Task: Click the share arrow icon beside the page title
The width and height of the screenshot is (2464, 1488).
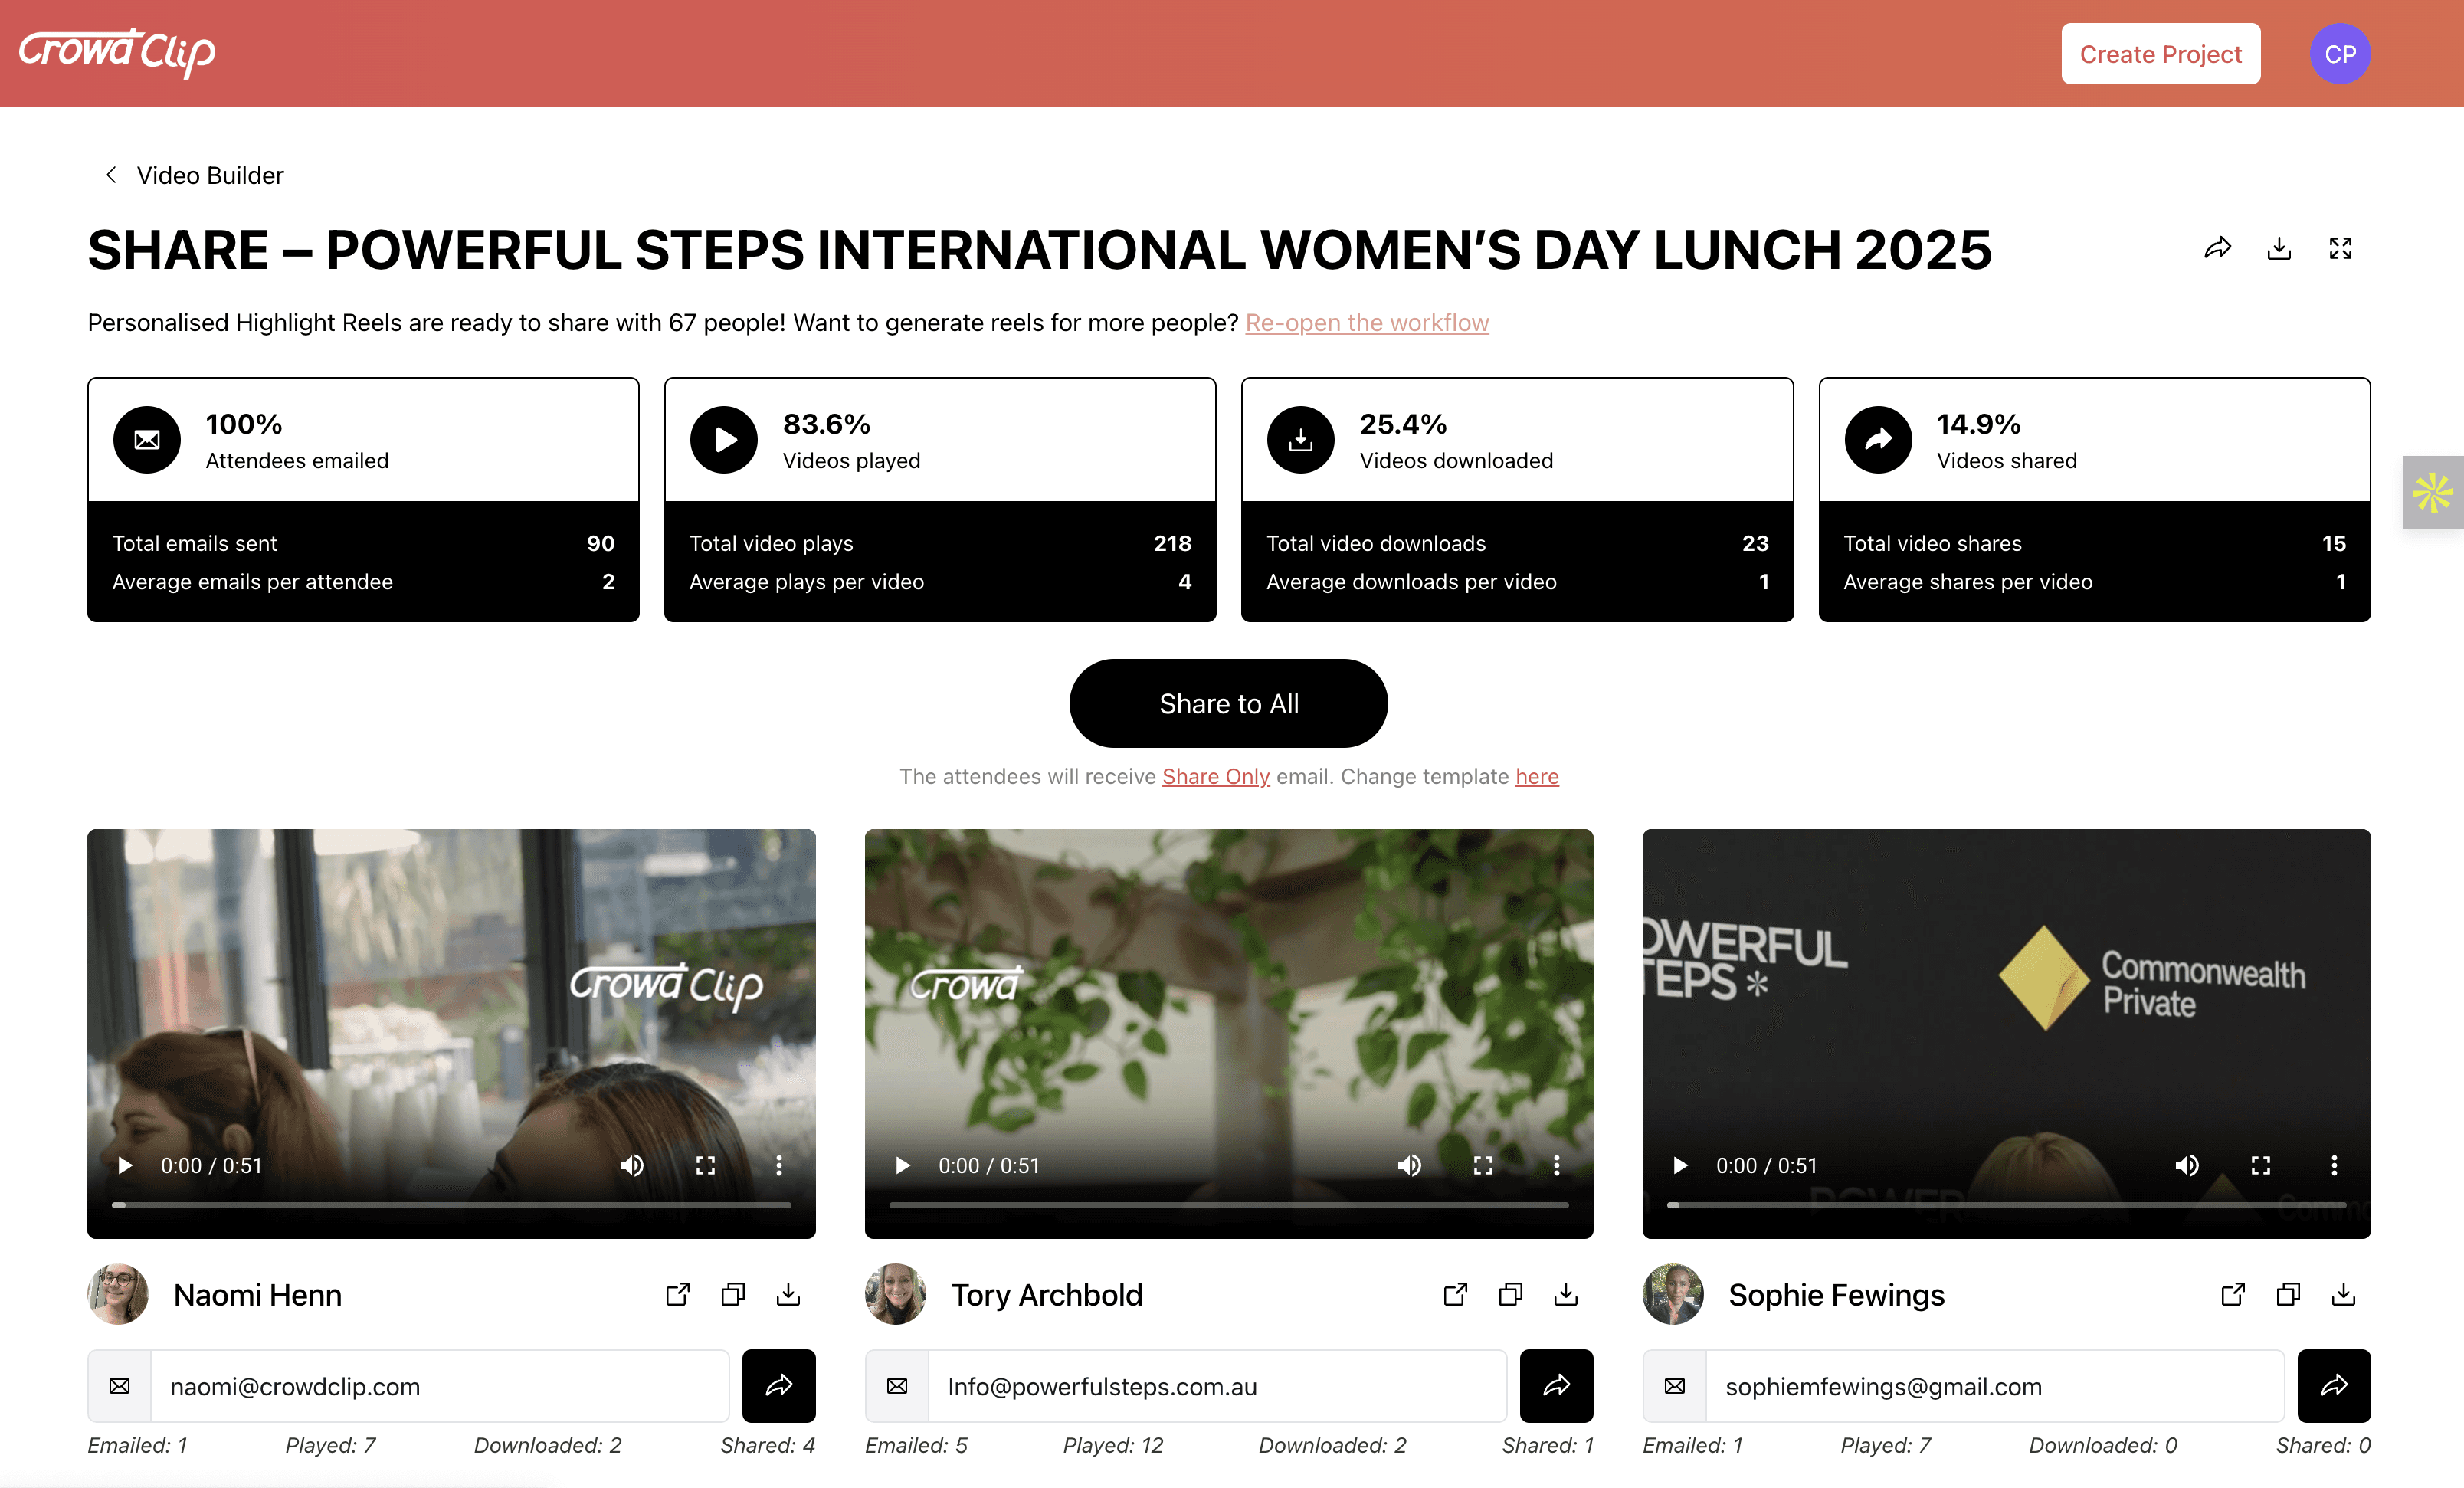Action: point(2218,248)
